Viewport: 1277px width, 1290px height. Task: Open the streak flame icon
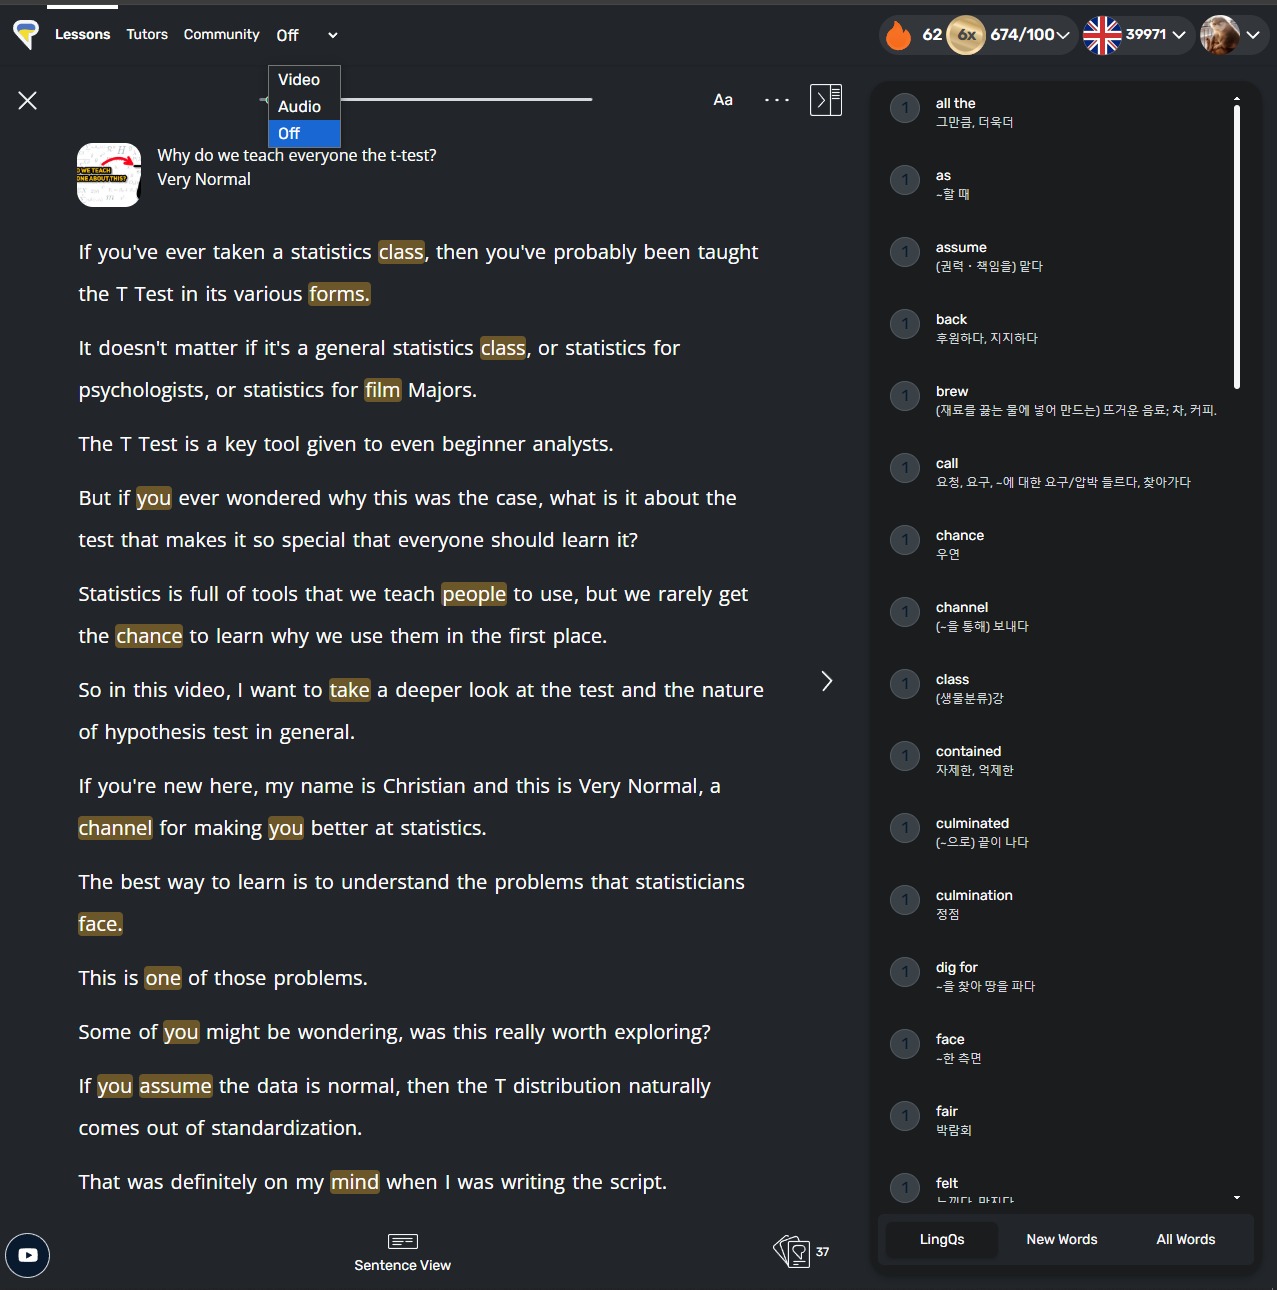tap(899, 35)
